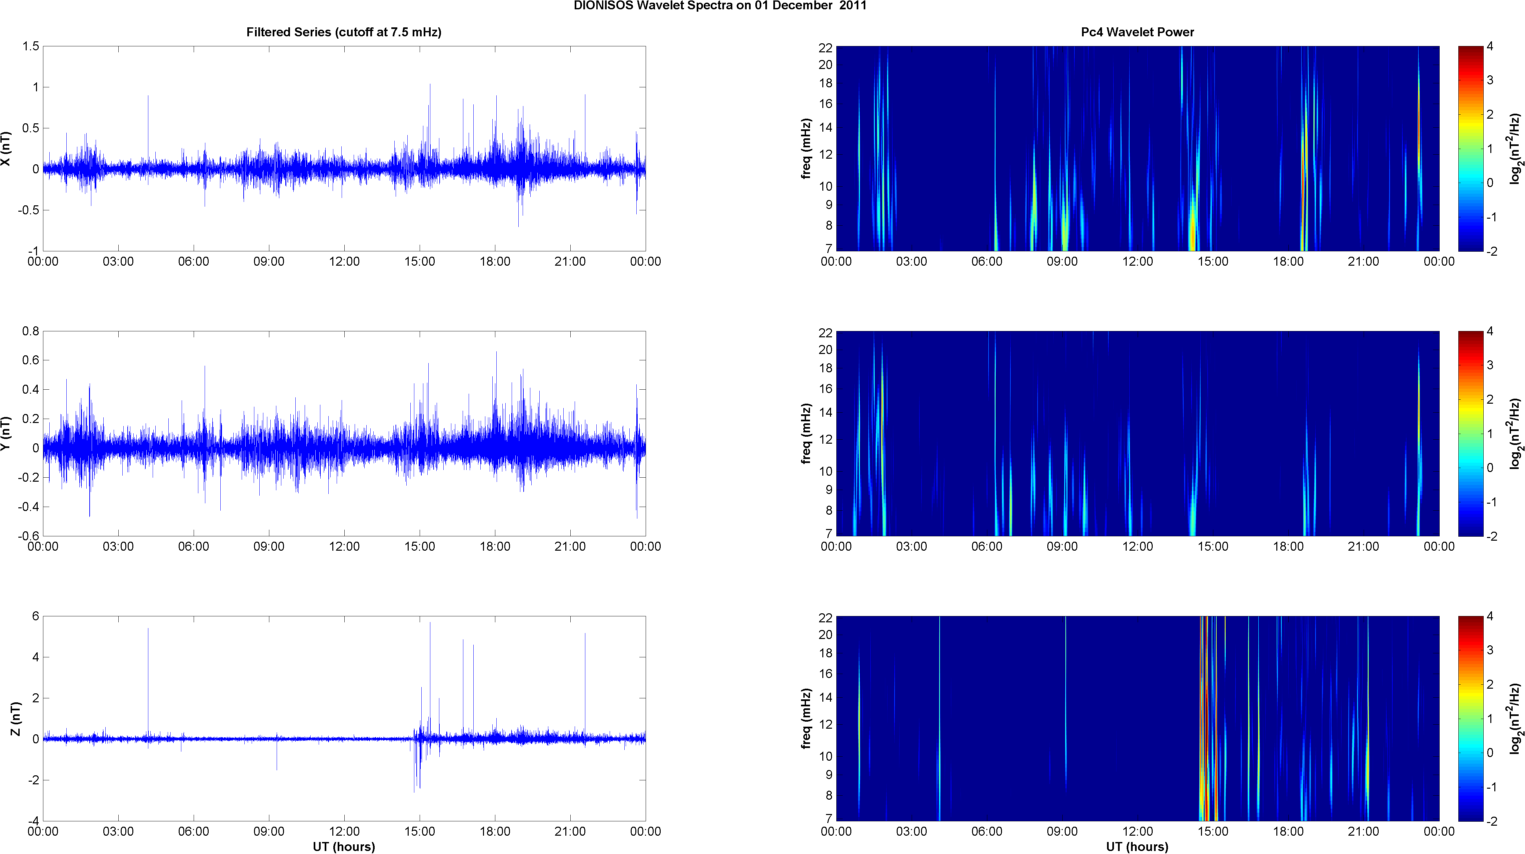Click 15:00 tick under middle spectrogram
The width and height of the screenshot is (1525, 854).
[1213, 547]
